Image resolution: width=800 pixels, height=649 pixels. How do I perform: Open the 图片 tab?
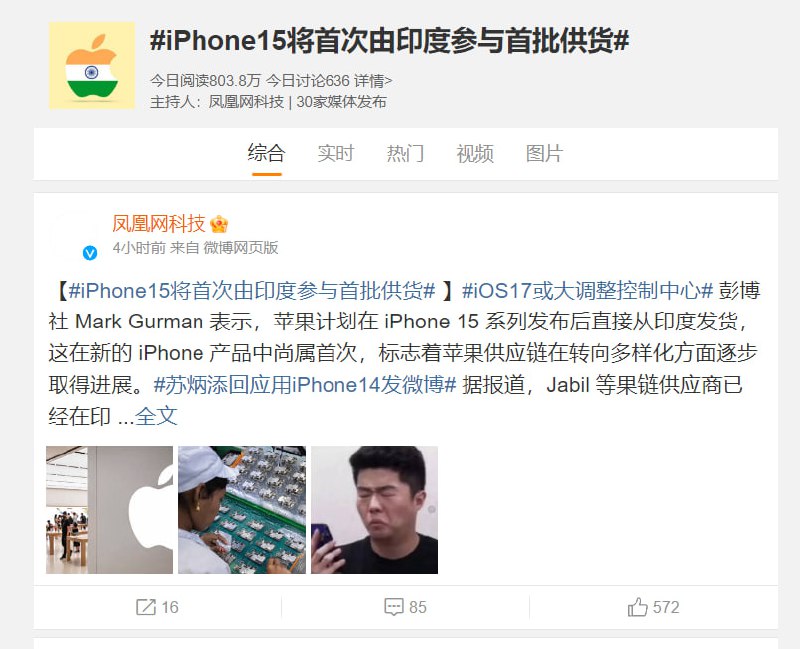544,153
